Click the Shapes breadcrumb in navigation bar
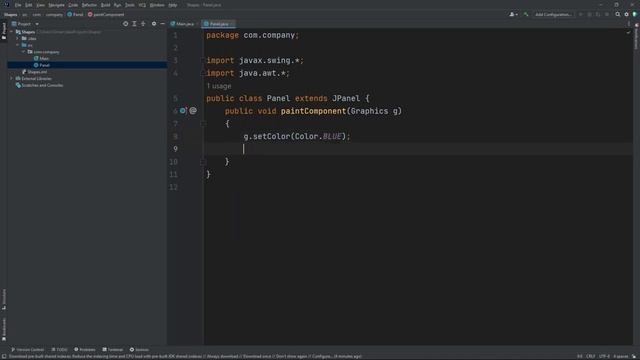This screenshot has width=640, height=360. tap(11, 15)
